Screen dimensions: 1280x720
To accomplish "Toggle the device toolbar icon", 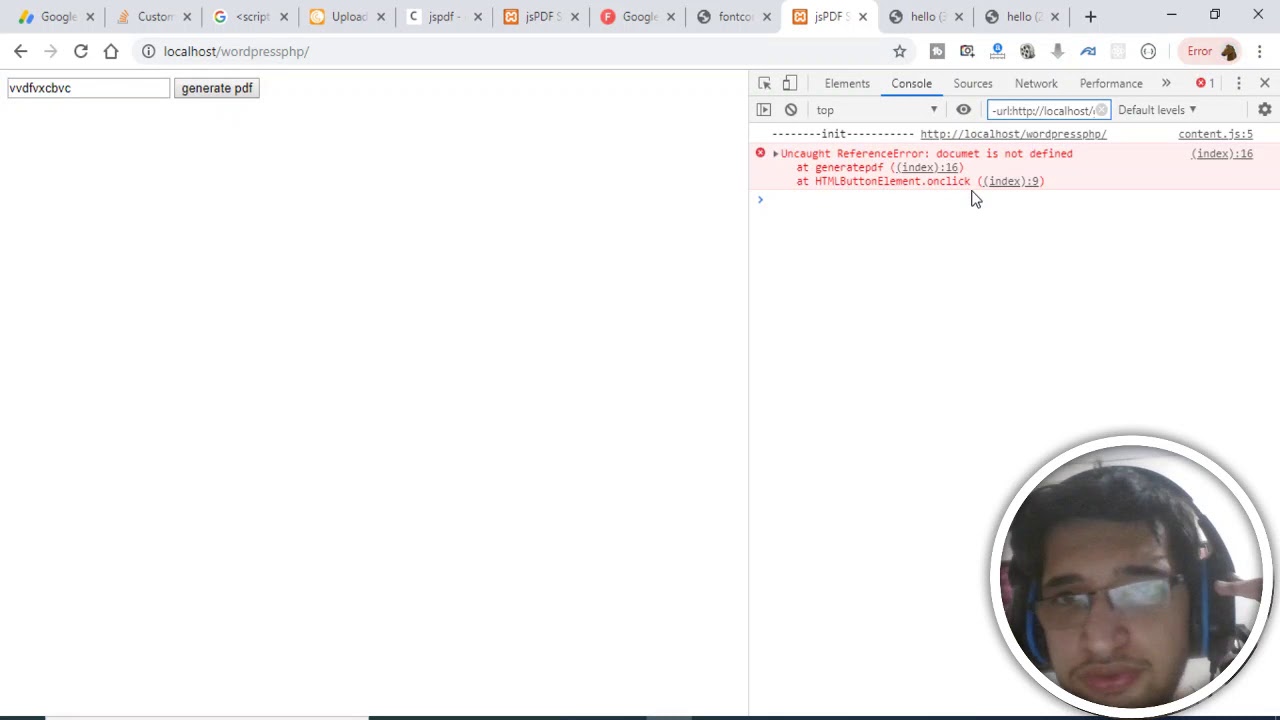I will coord(790,83).
